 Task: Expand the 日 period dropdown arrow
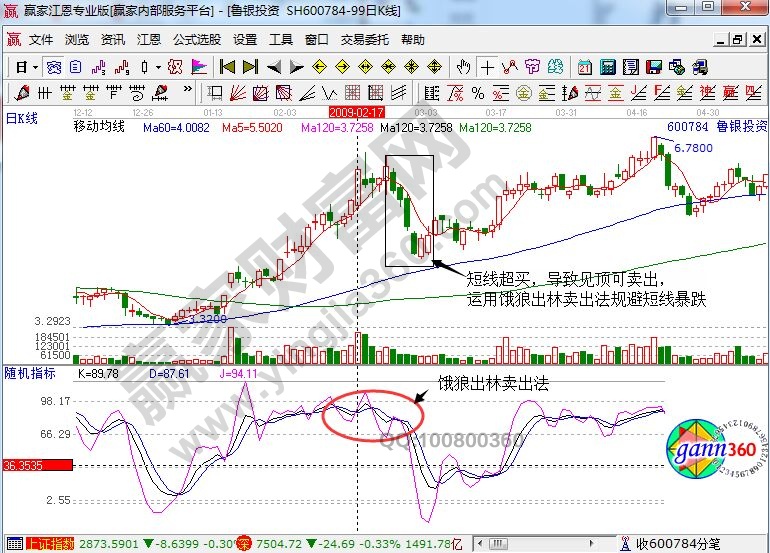(x=34, y=67)
